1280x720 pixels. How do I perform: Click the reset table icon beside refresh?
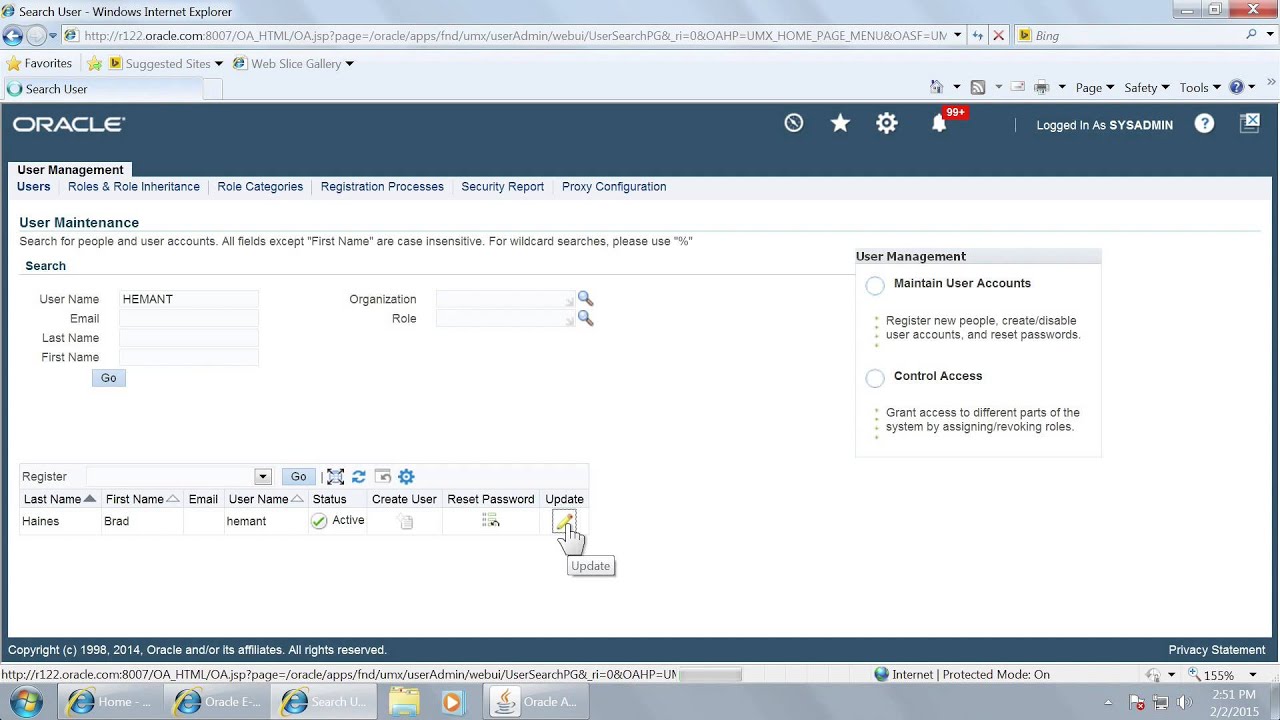pyautogui.click(x=383, y=477)
